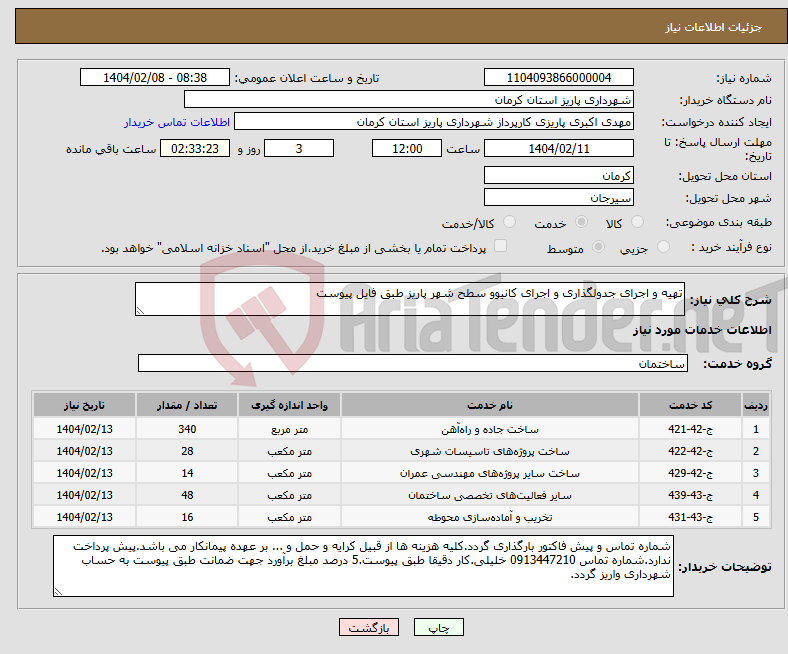Screen dimensions: 788x654
Task: Click the buyer organization name field
Action: [x=409, y=100]
